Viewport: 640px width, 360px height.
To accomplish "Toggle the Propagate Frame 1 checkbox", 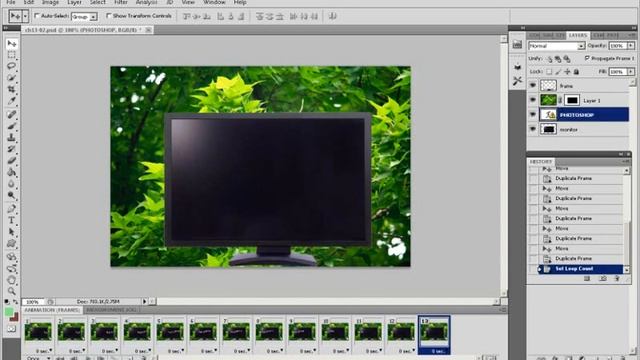I will tap(587, 58).
